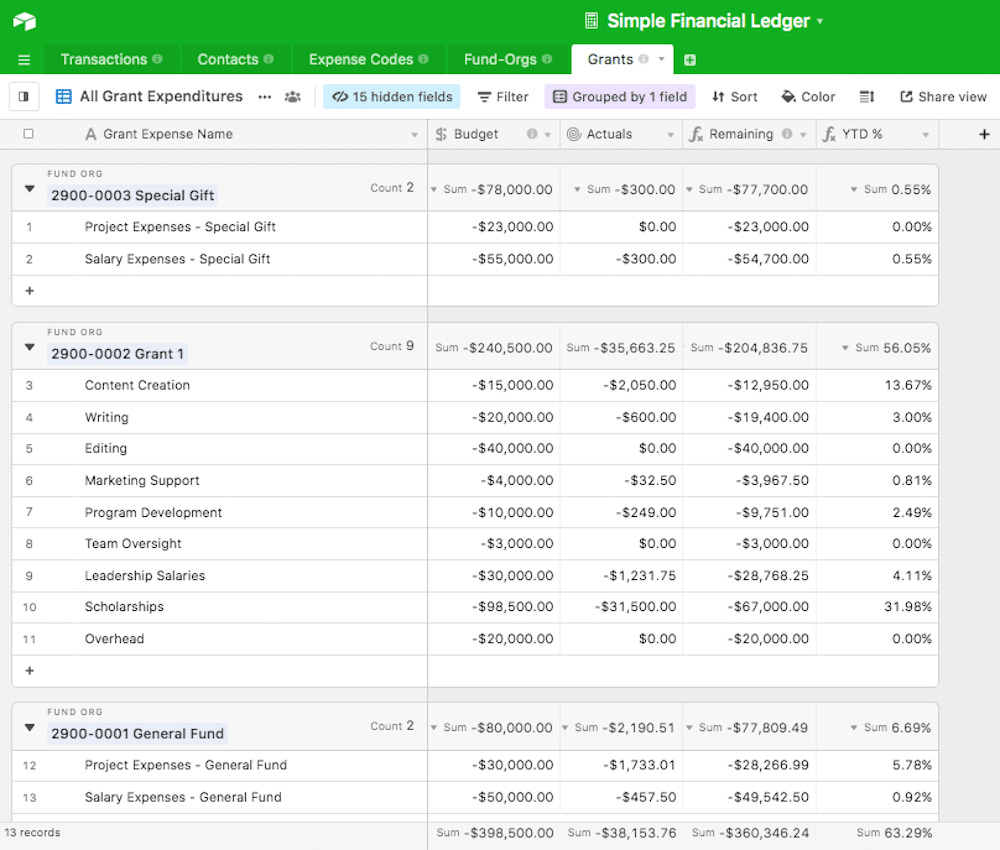Open the hamburger tables list menu

pyautogui.click(x=24, y=60)
